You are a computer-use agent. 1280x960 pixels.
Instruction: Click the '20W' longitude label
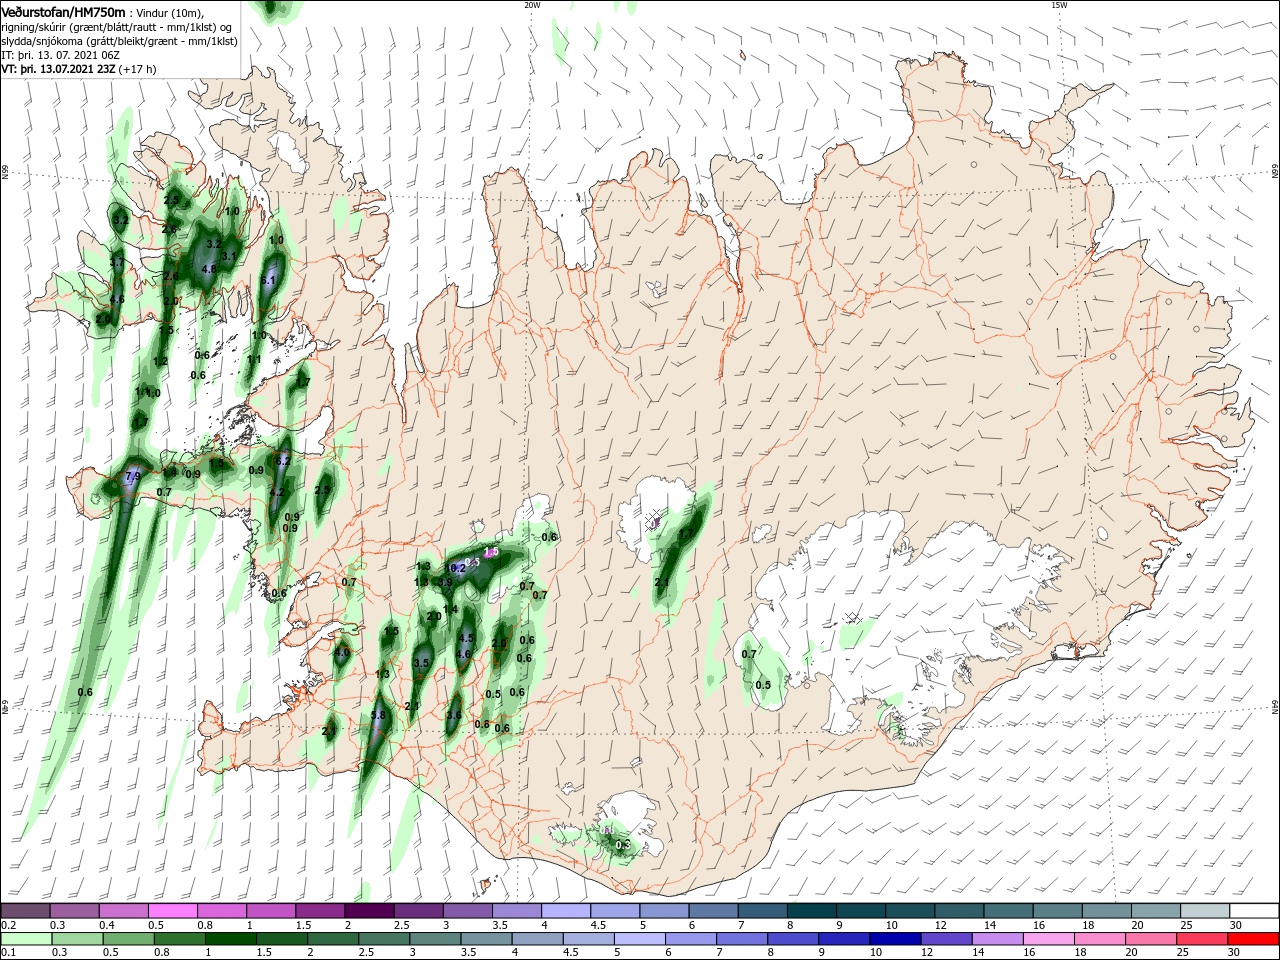[x=532, y=5]
